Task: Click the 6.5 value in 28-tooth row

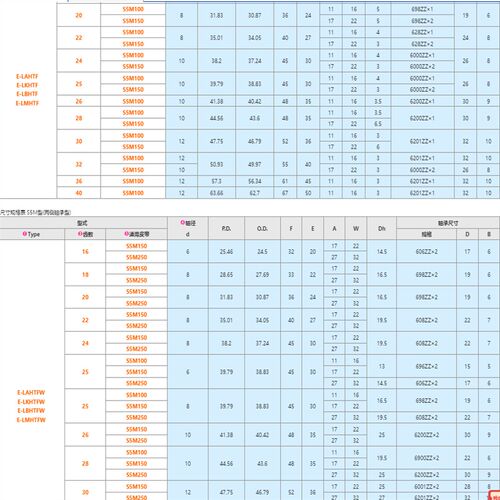Action: pyautogui.click(x=378, y=124)
